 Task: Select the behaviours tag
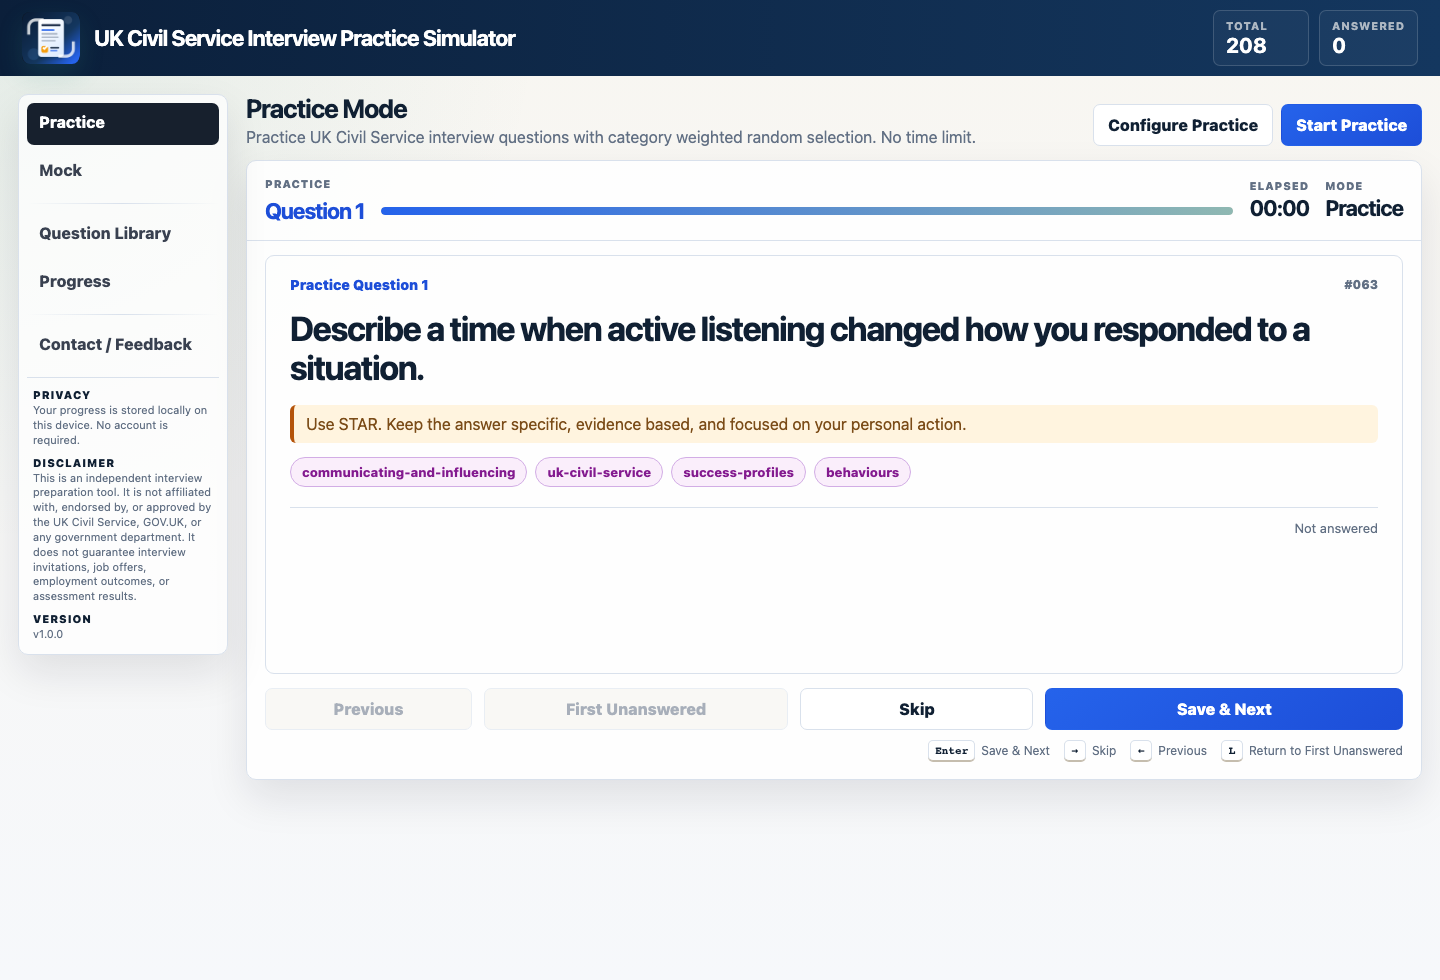pos(862,472)
